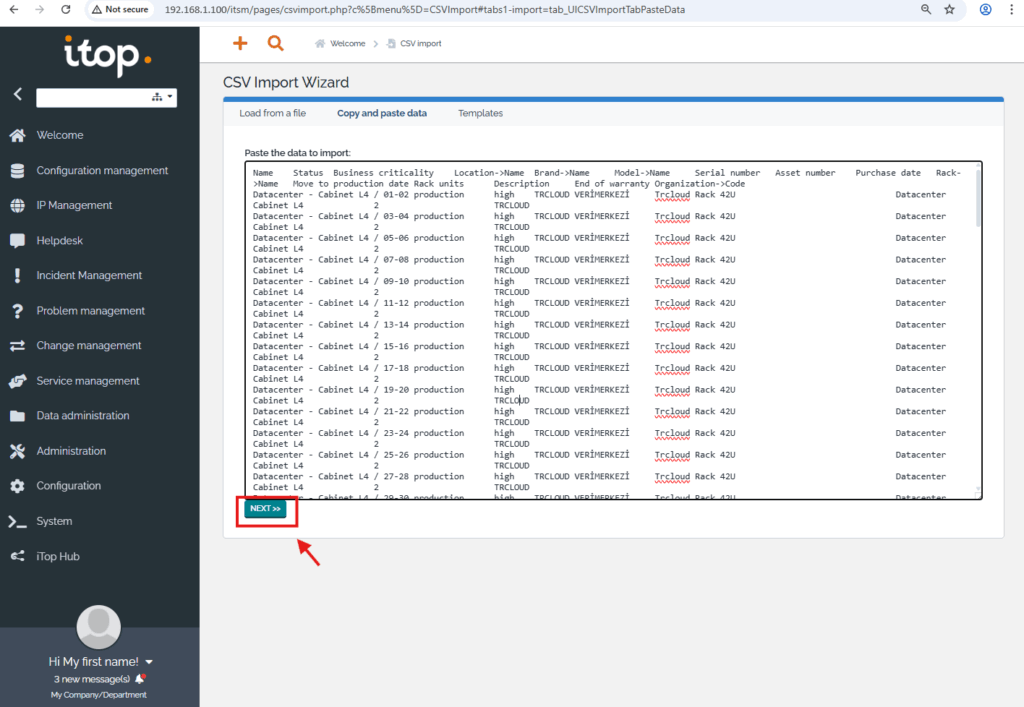Click the IP Management globe icon

click(17, 206)
